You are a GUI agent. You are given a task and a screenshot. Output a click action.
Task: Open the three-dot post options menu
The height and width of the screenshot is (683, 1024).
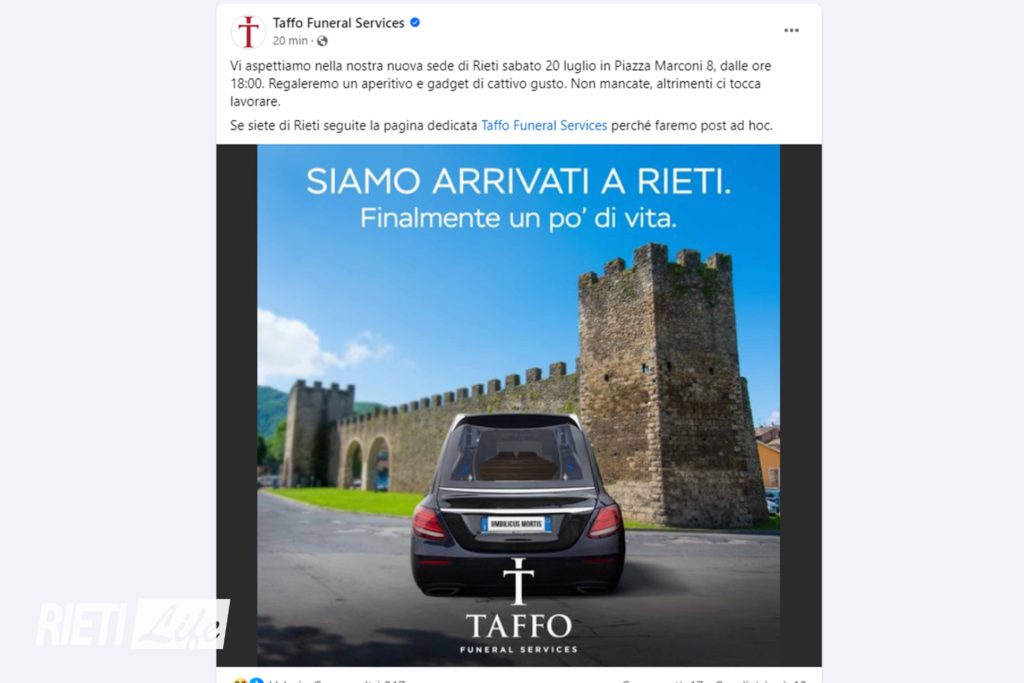791,31
